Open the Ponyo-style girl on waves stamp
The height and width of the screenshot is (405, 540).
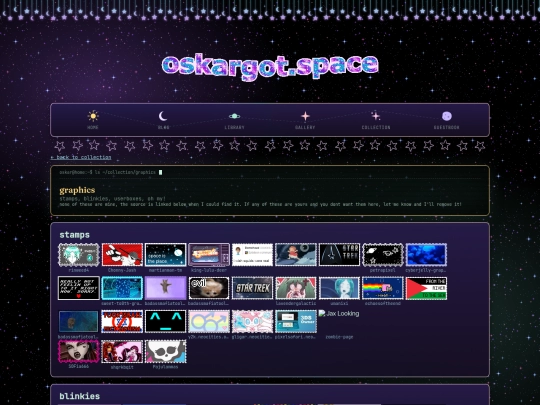(295, 255)
